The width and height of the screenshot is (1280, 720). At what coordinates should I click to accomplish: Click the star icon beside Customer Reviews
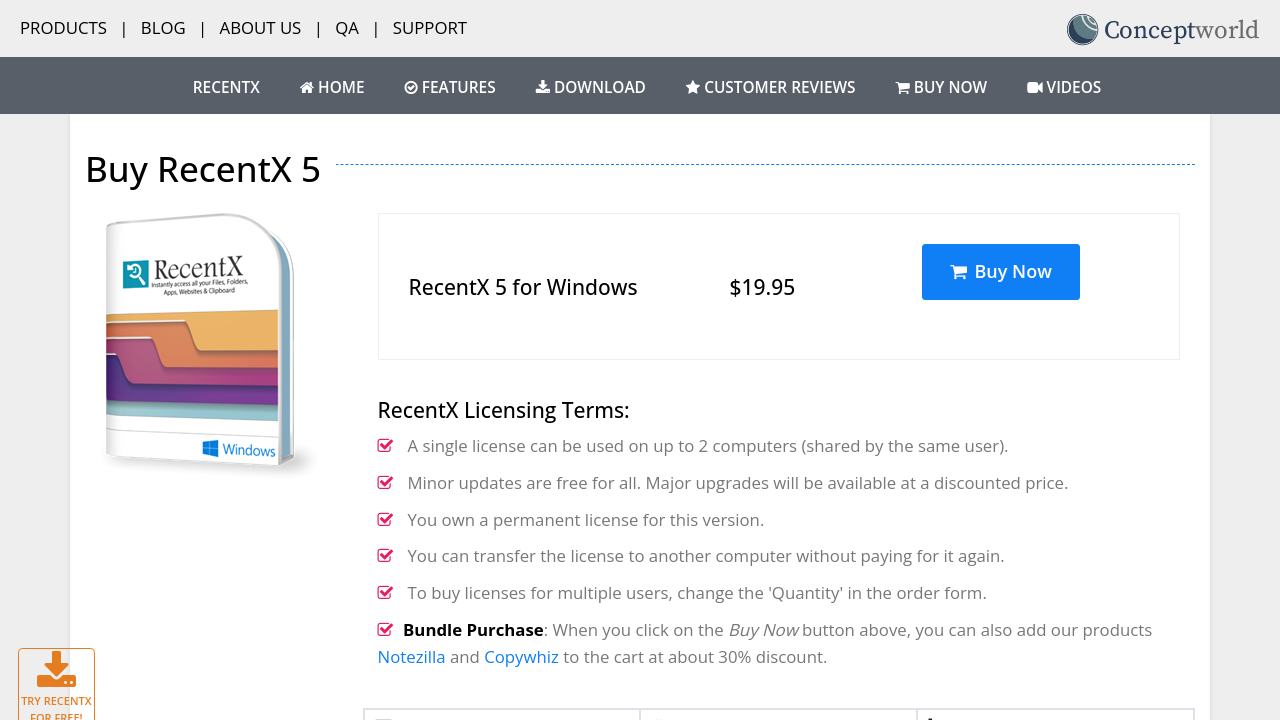pyautogui.click(x=693, y=88)
